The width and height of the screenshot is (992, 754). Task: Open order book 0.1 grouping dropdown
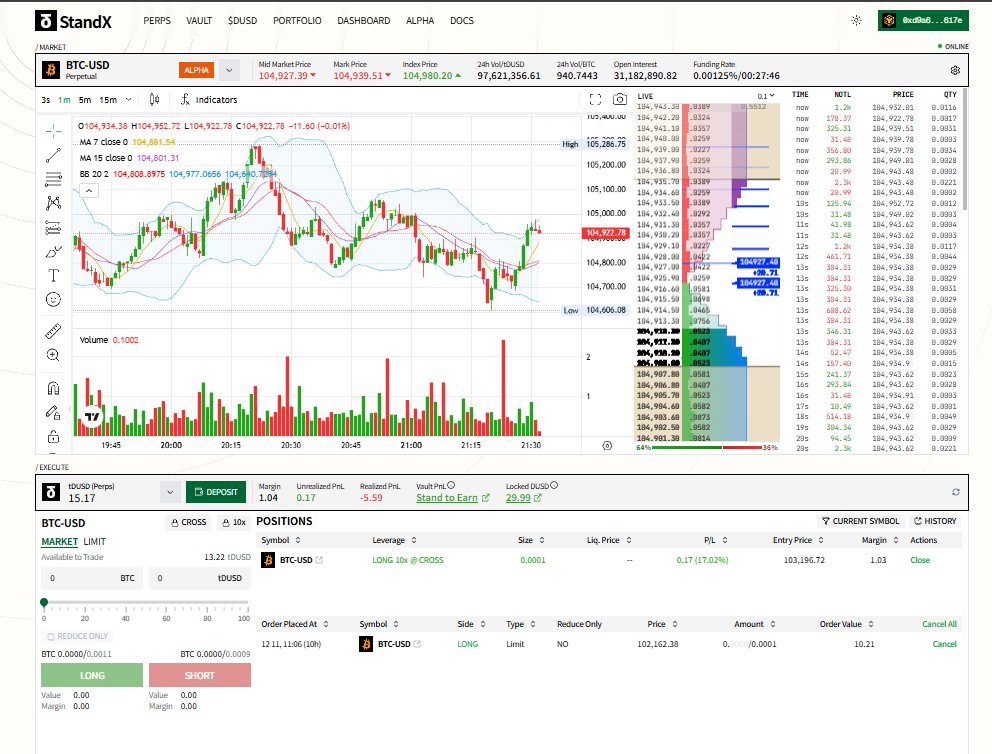coord(766,96)
